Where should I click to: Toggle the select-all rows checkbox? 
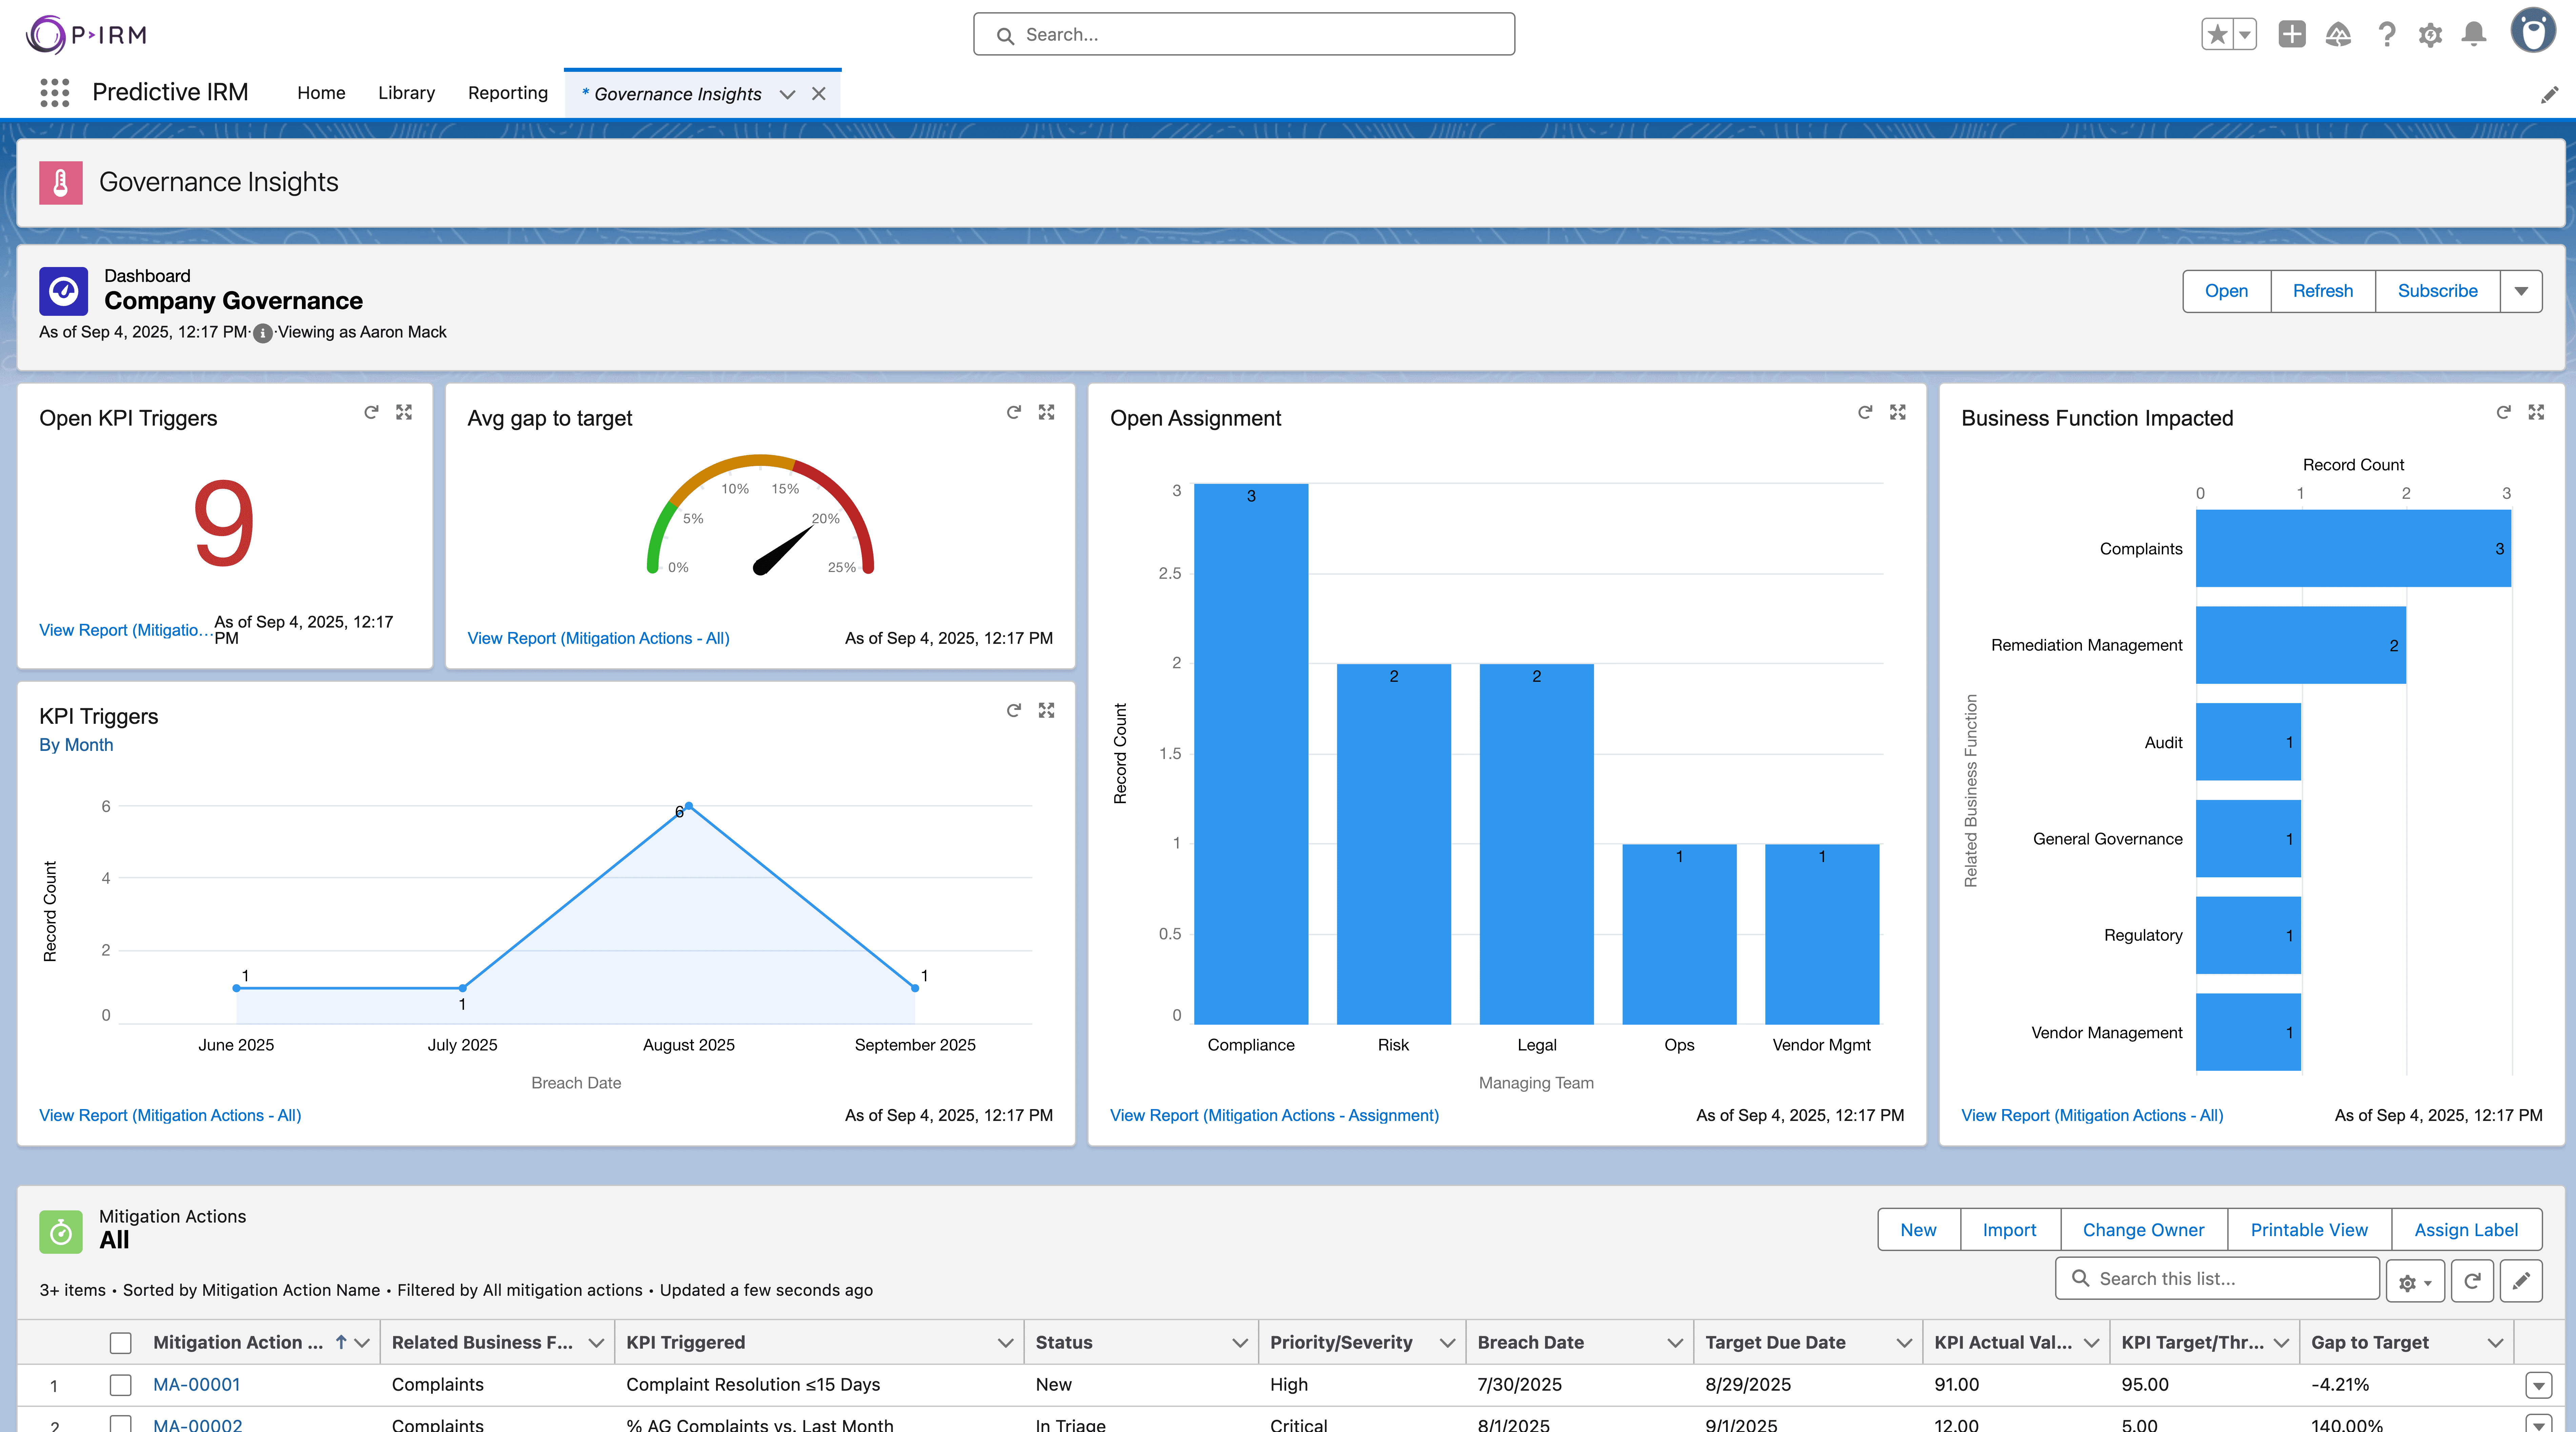pyautogui.click(x=120, y=1343)
